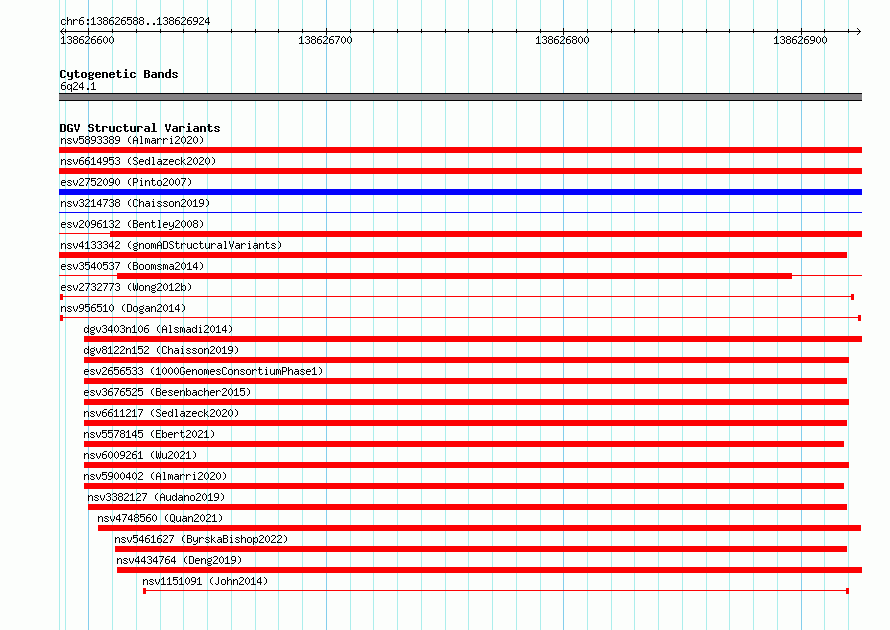
Task: Click ruler position 138626700
Action: tap(325, 40)
